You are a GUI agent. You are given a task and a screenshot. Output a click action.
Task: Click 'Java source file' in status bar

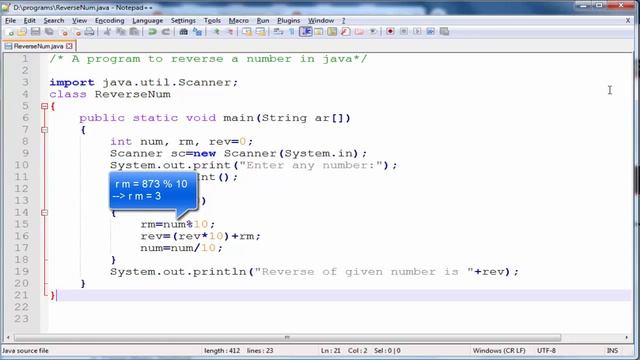pos(25,351)
